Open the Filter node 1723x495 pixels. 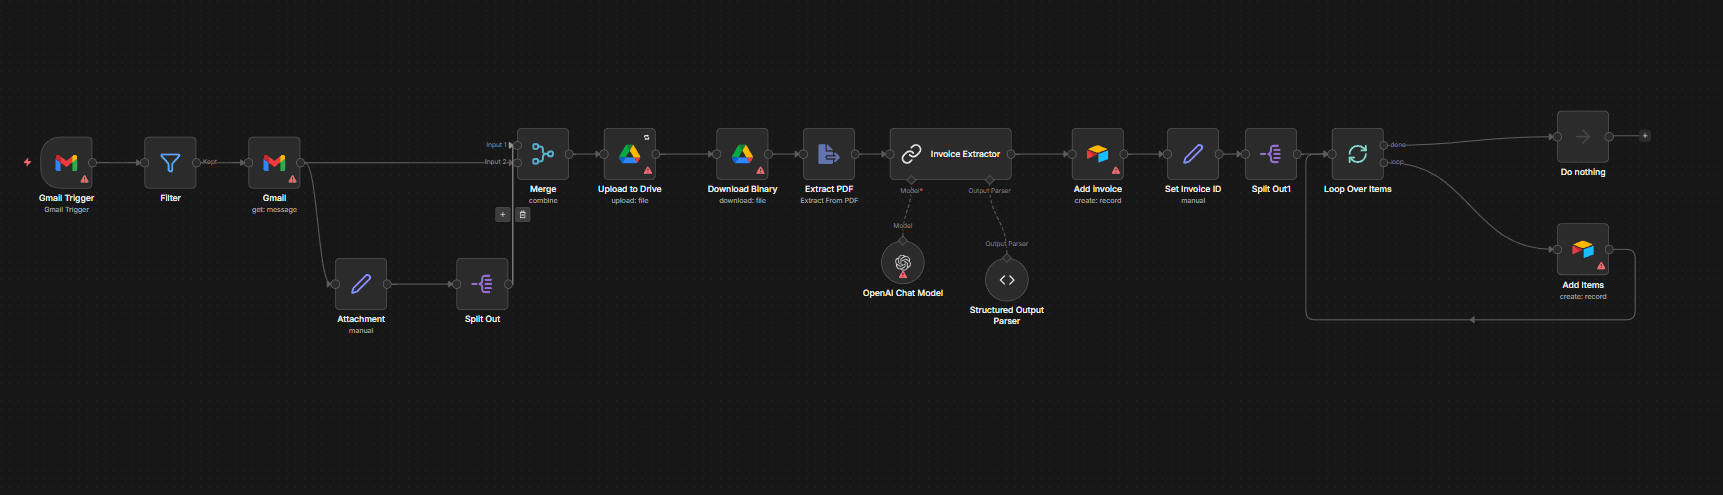pos(170,163)
